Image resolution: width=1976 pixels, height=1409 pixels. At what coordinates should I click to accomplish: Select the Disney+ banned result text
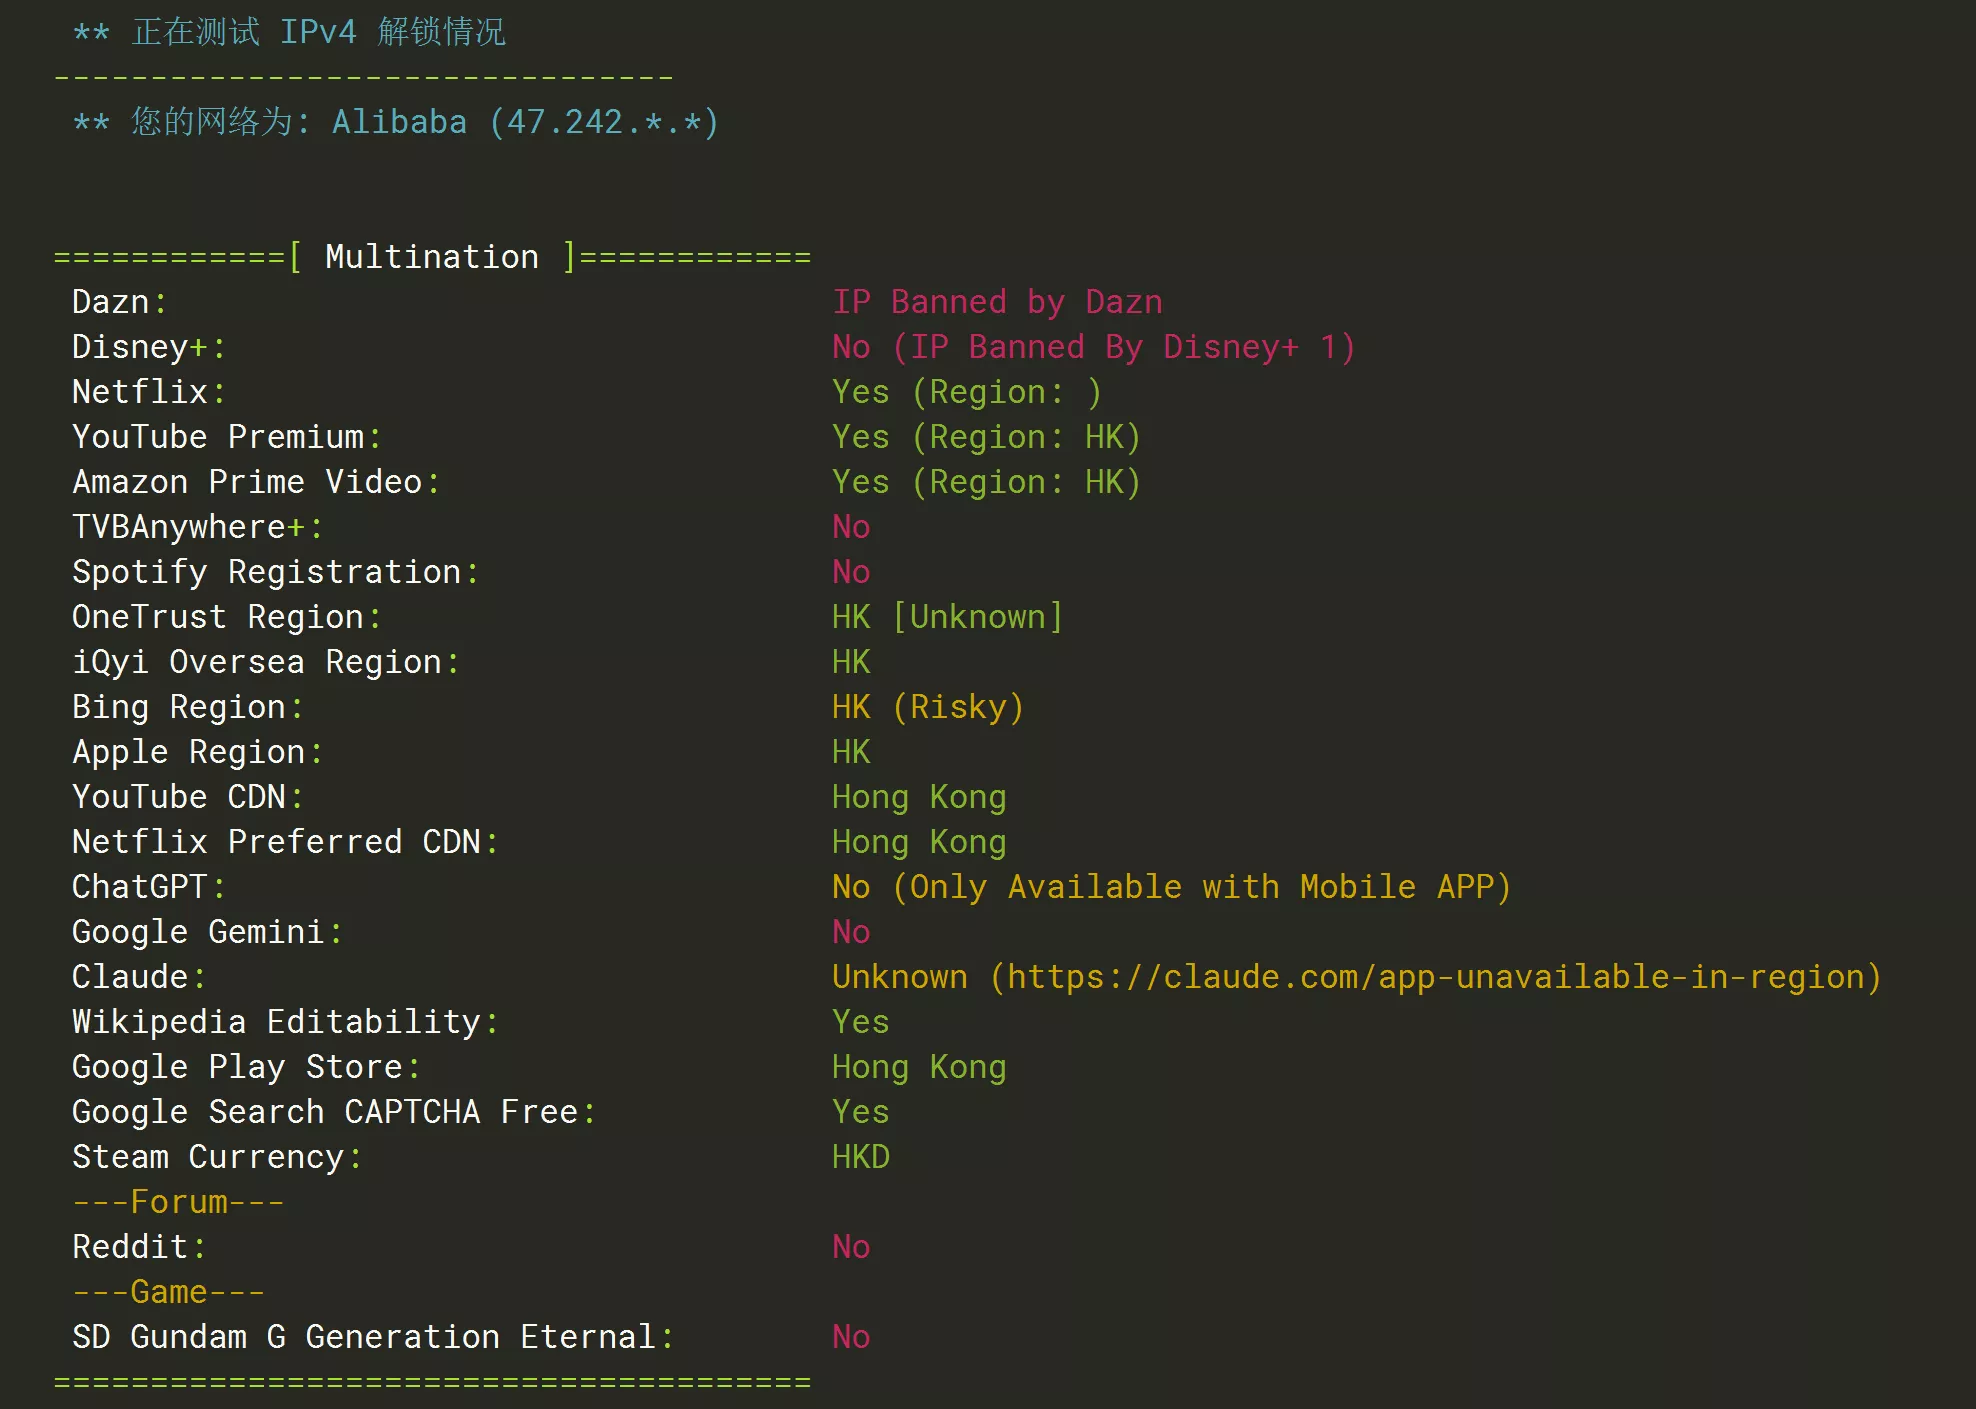point(1093,347)
